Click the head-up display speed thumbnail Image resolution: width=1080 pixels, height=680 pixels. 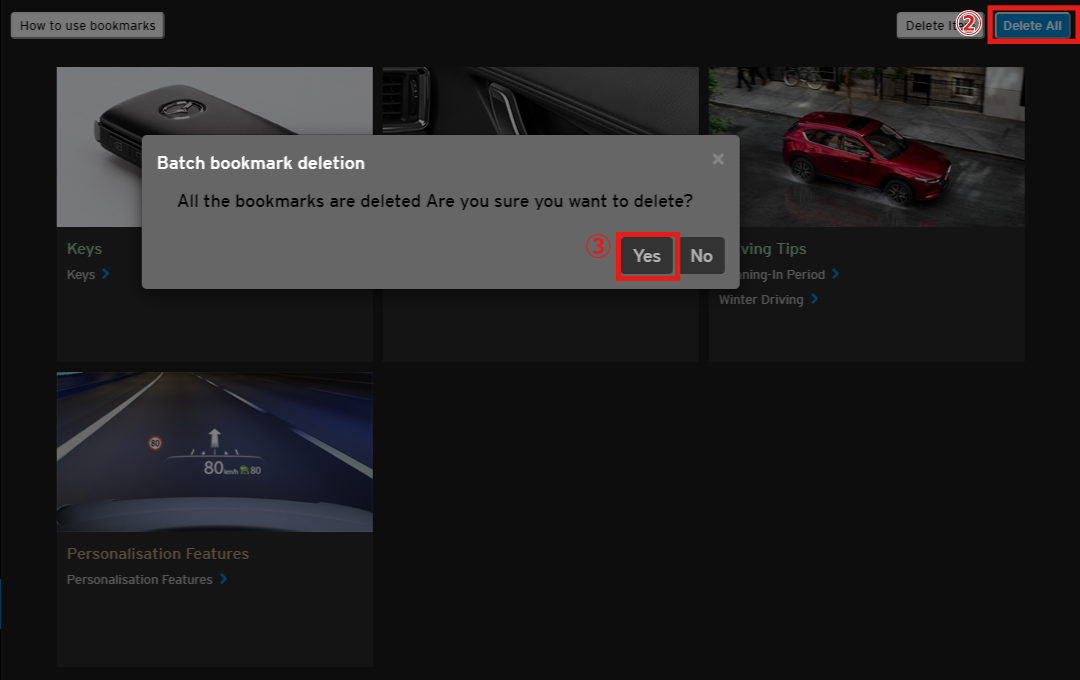pyautogui.click(x=214, y=452)
